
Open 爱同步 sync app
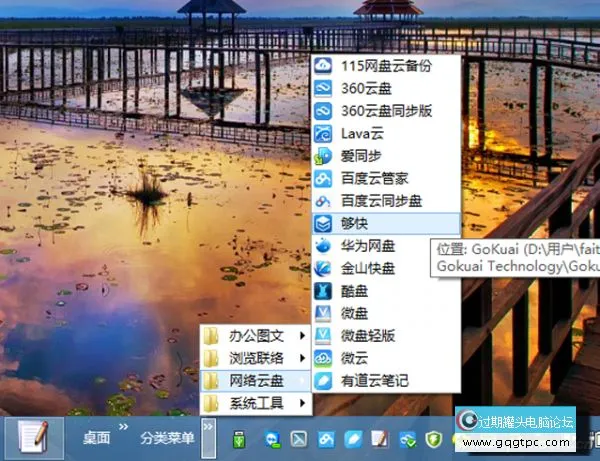pyautogui.click(x=386, y=156)
